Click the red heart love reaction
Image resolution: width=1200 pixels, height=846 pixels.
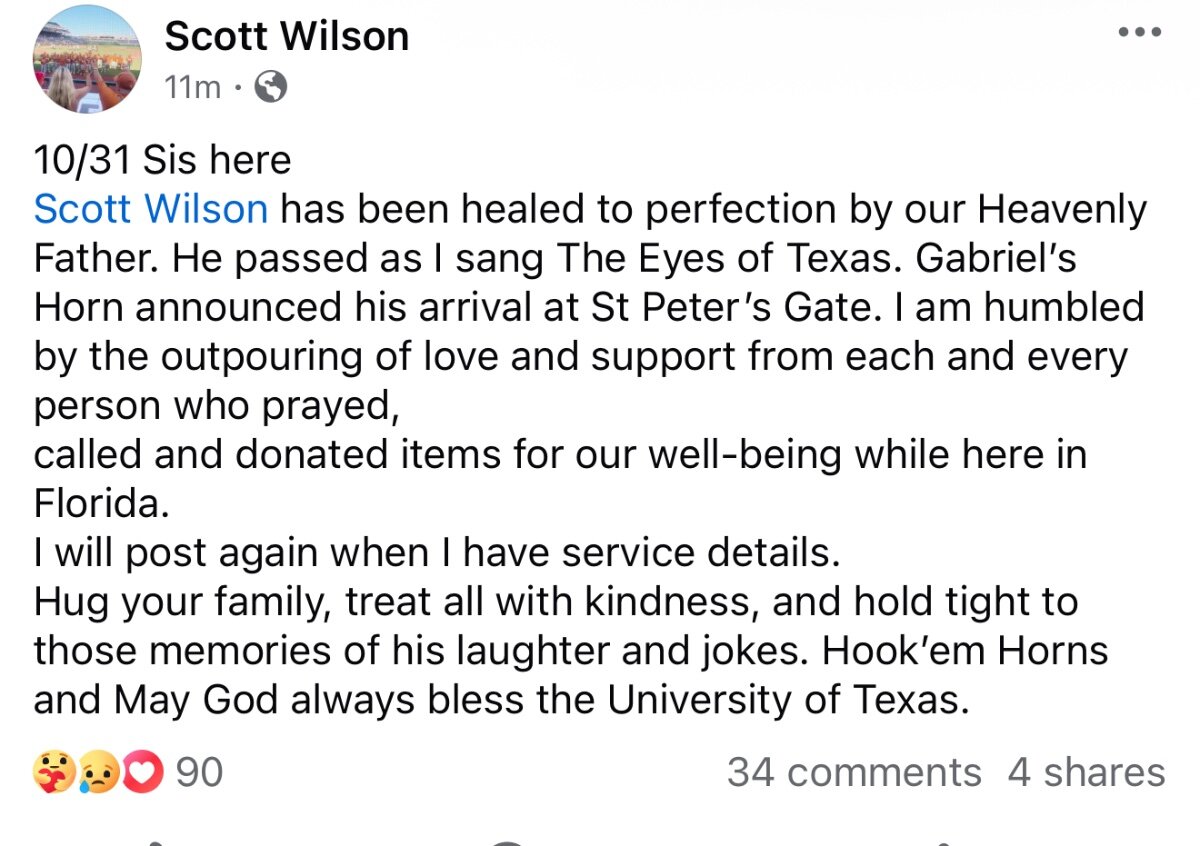pyautogui.click(x=145, y=773)
